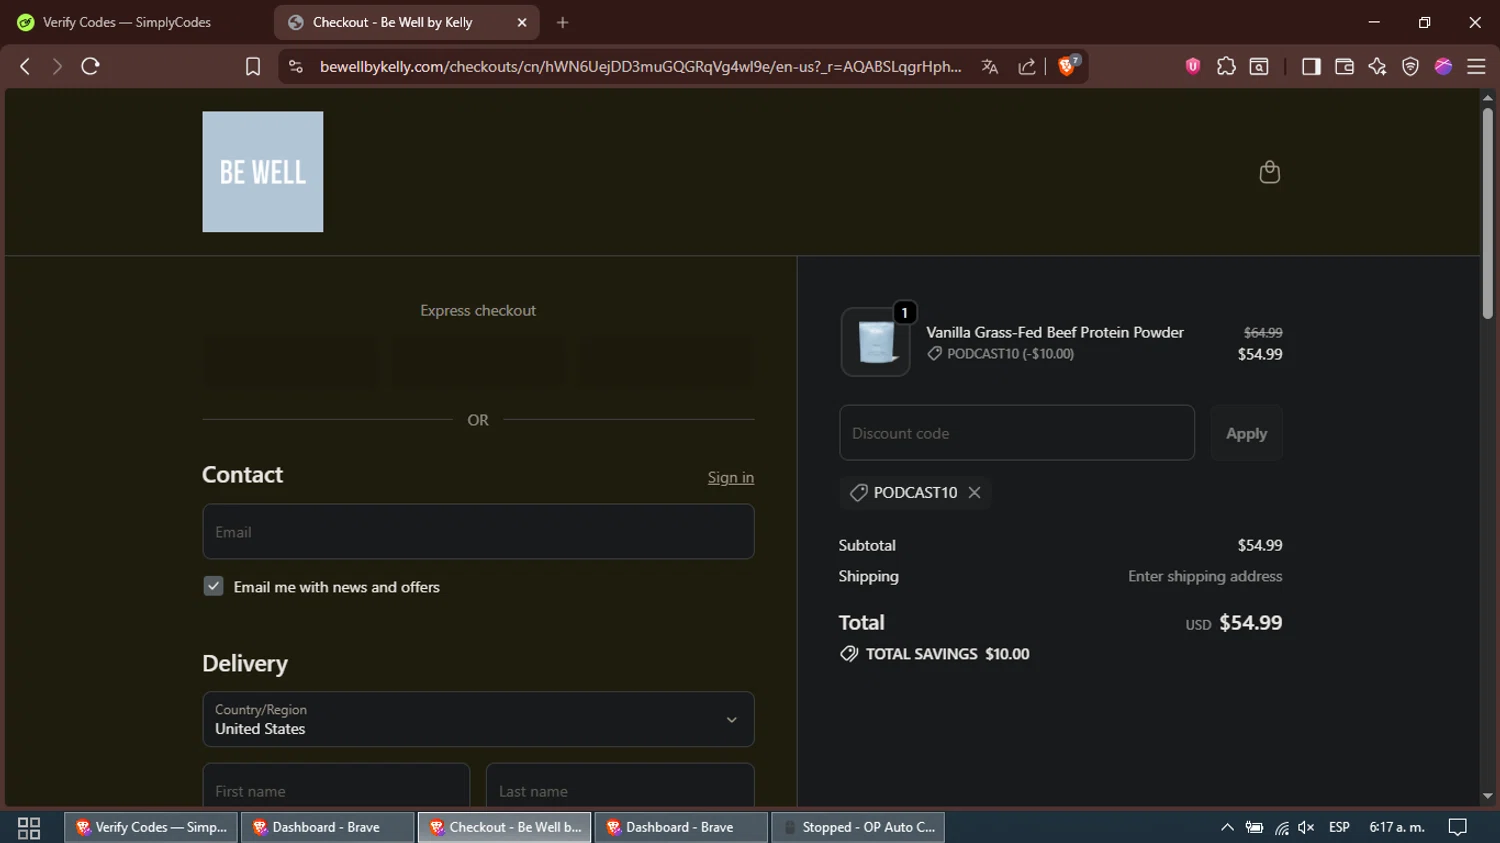Screen dimensions: 1500x843
Task: Click the page vertical scrollbar thumb
Action: click(x=1487, y=212)
